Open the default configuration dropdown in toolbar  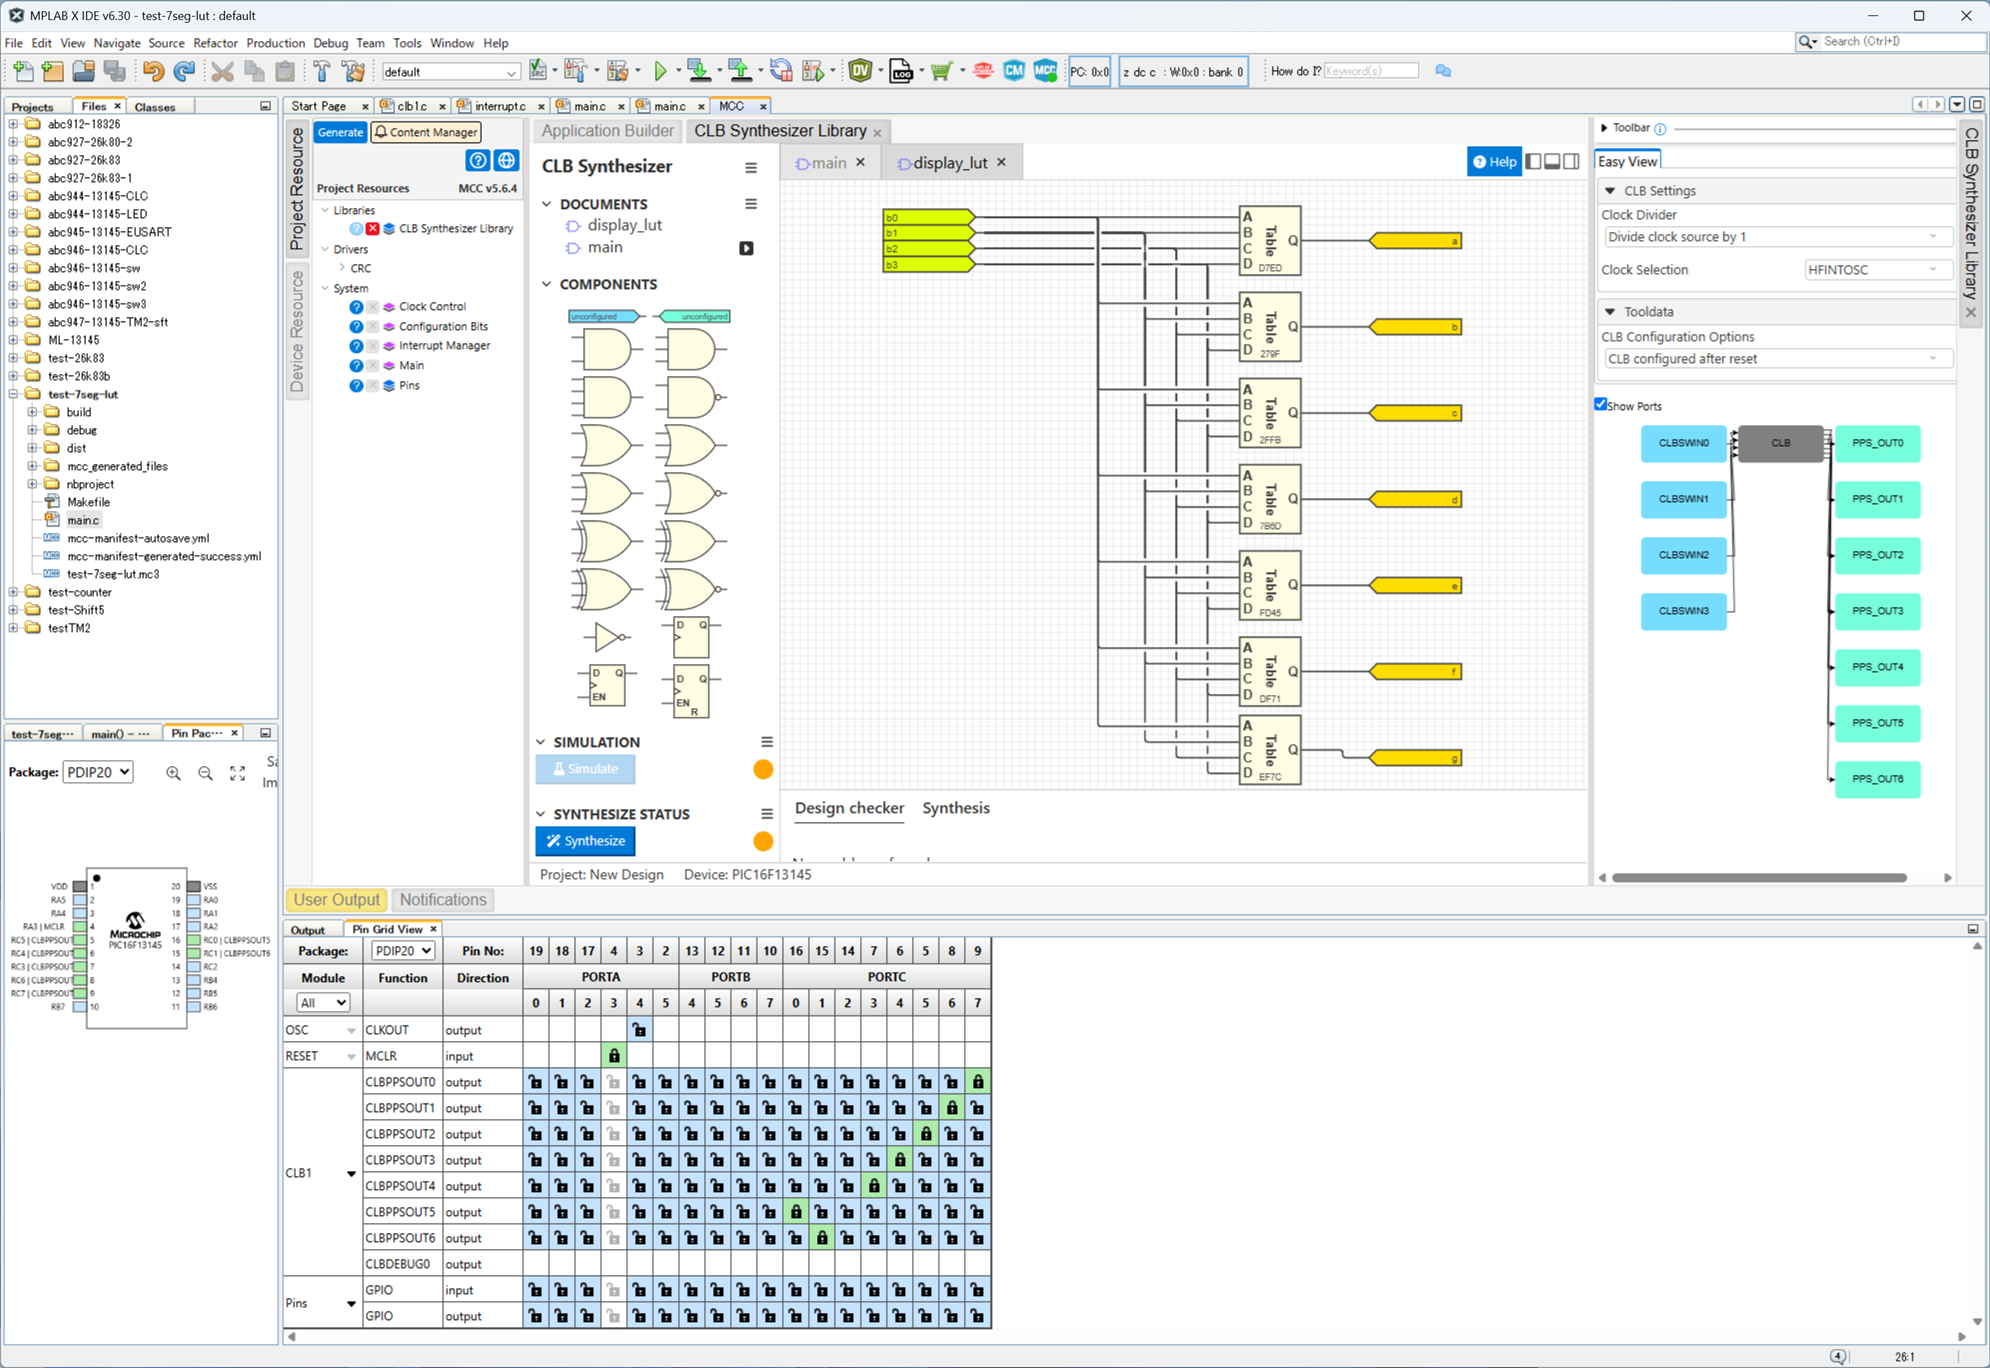(x=450, y=72)
